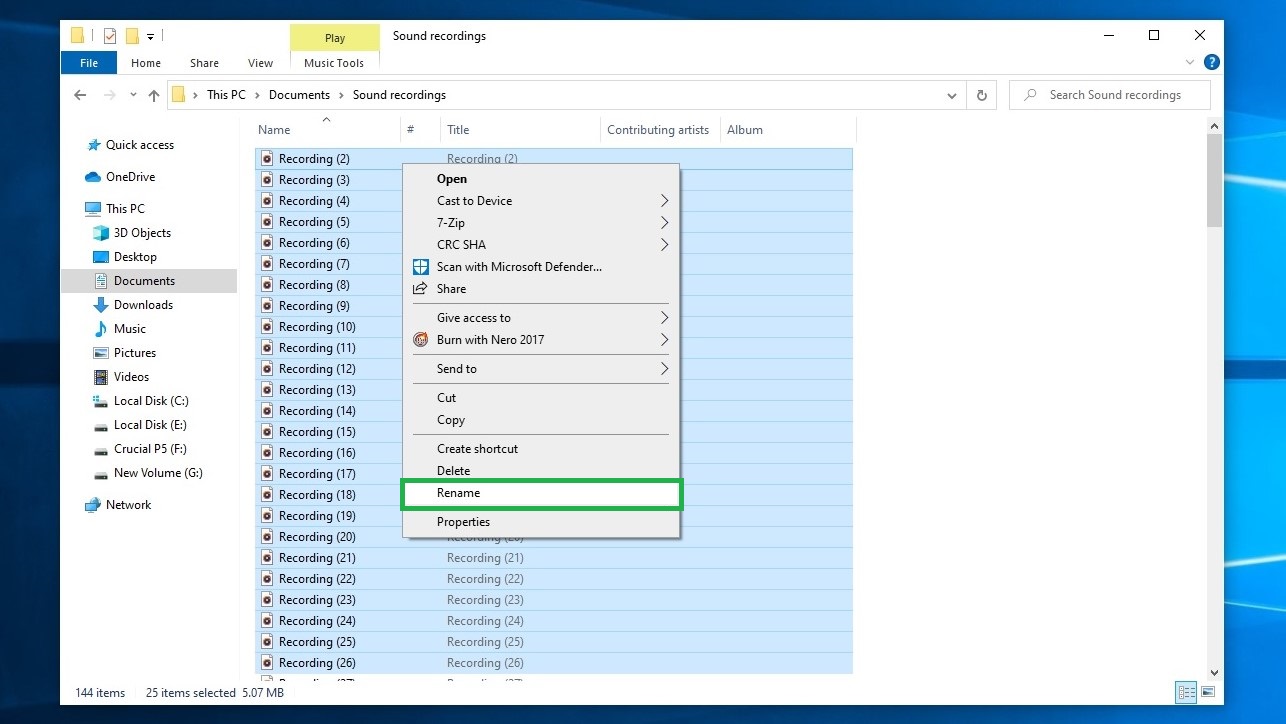Open the Customize Quick Access Toolbar dropdown
This screenshot has height=724, width=1286.
(151, 36)
